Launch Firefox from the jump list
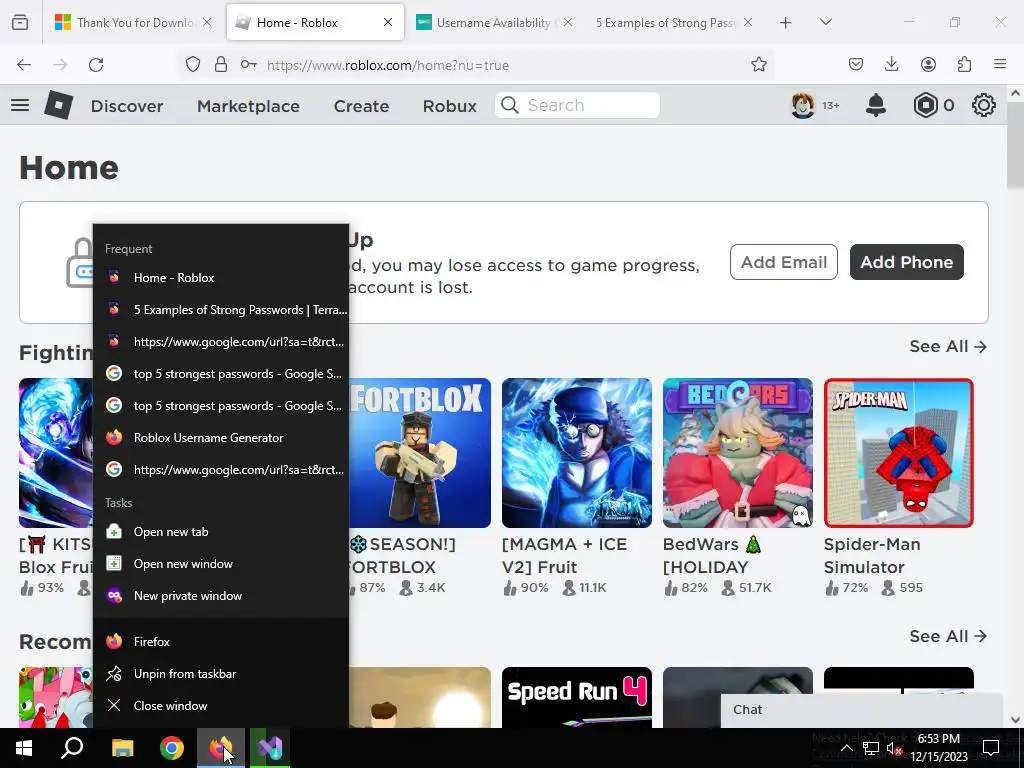This screenshot has width=1024, height=768. coord(221,641)
